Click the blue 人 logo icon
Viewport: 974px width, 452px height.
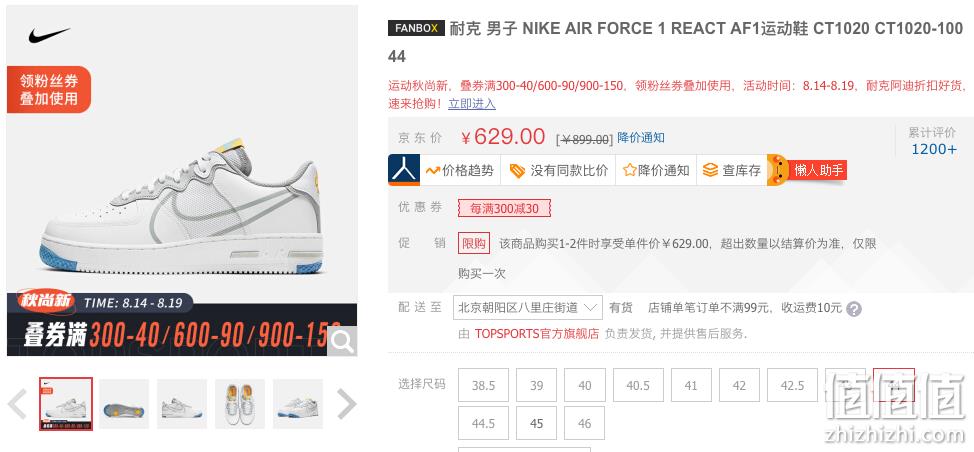pyautogui.click(x=404, y=170)
